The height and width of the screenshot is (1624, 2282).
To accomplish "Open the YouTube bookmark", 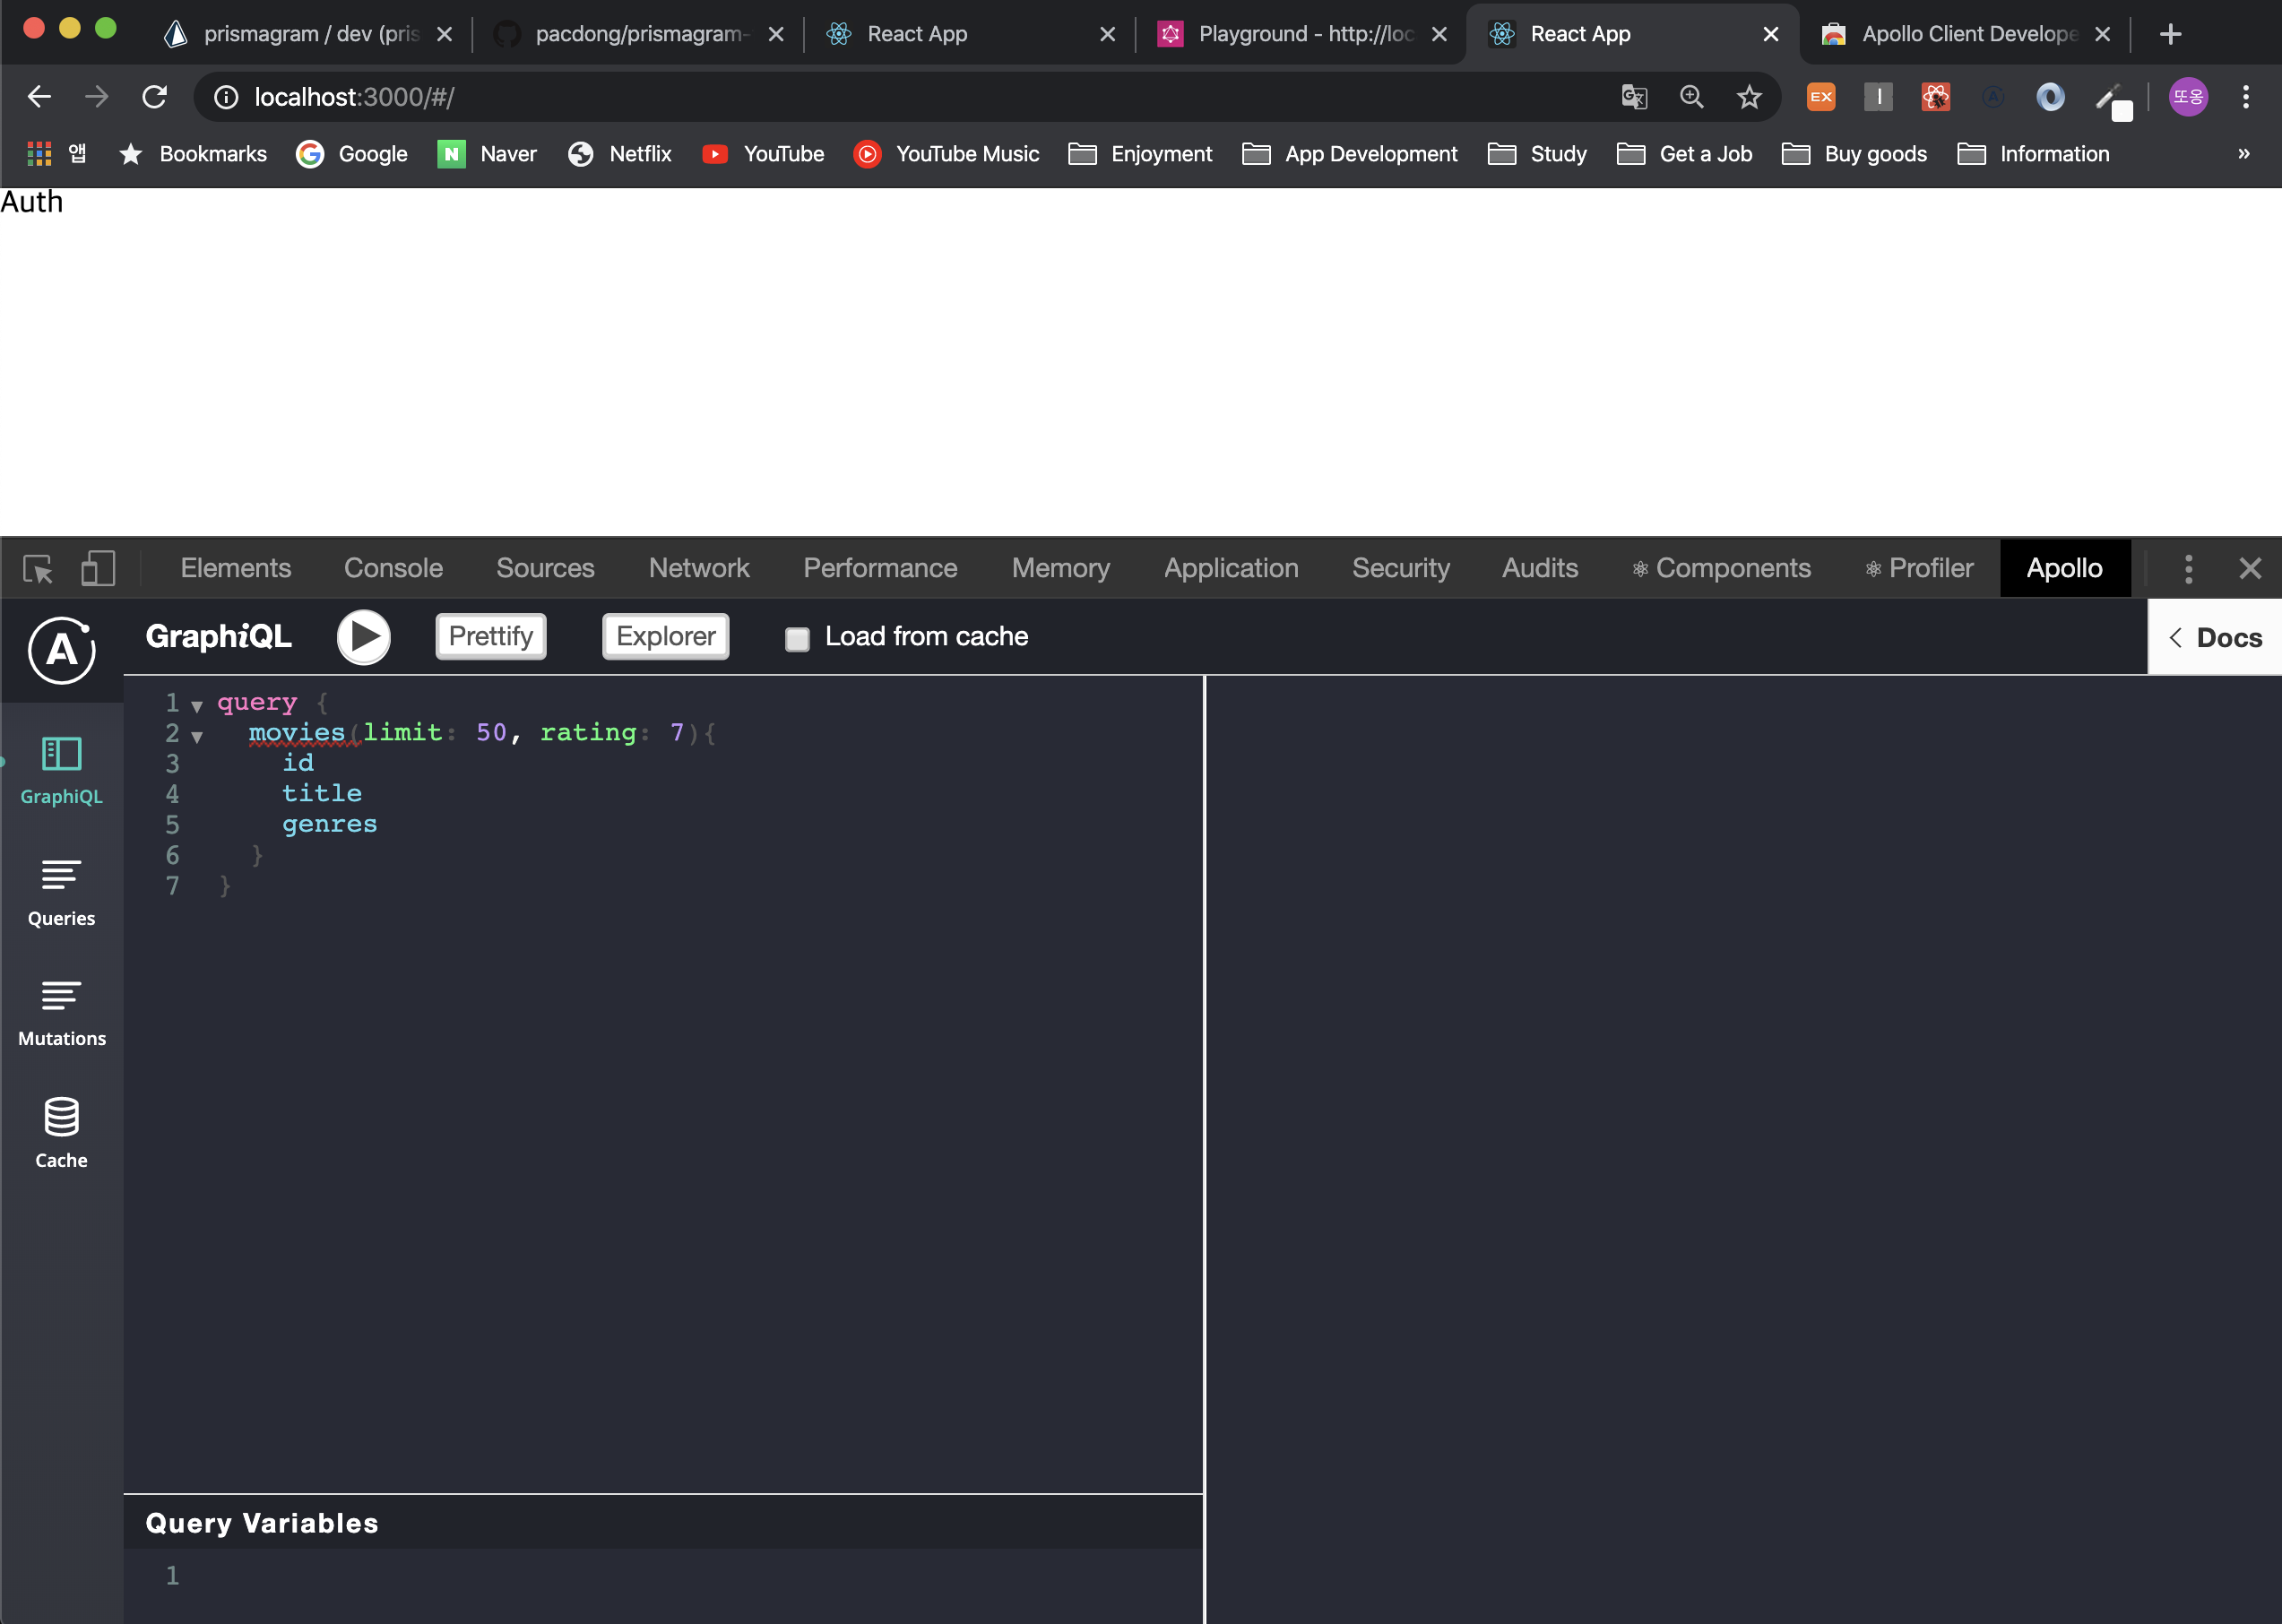I will pos(764,154).
